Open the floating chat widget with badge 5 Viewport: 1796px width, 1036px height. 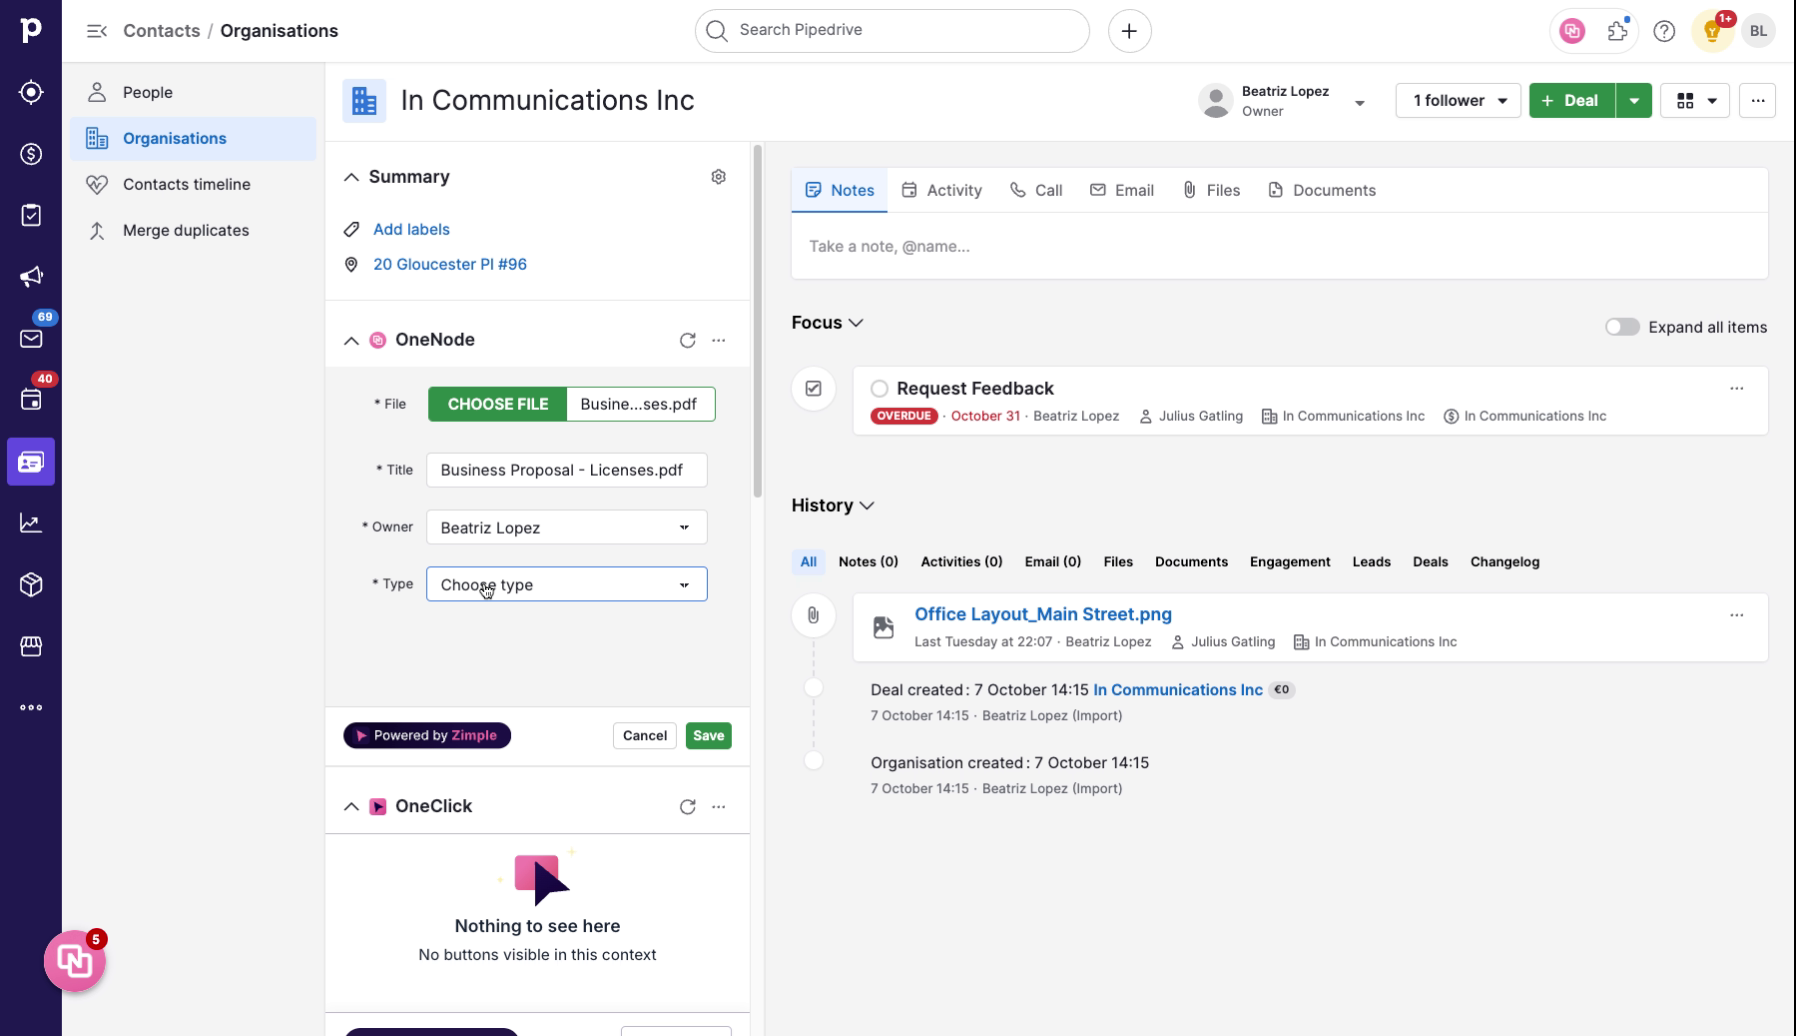[x=75, y=961]
